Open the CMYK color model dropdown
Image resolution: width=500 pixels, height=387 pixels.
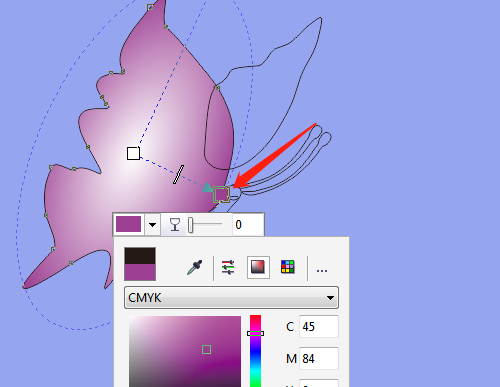pos(231,297)
